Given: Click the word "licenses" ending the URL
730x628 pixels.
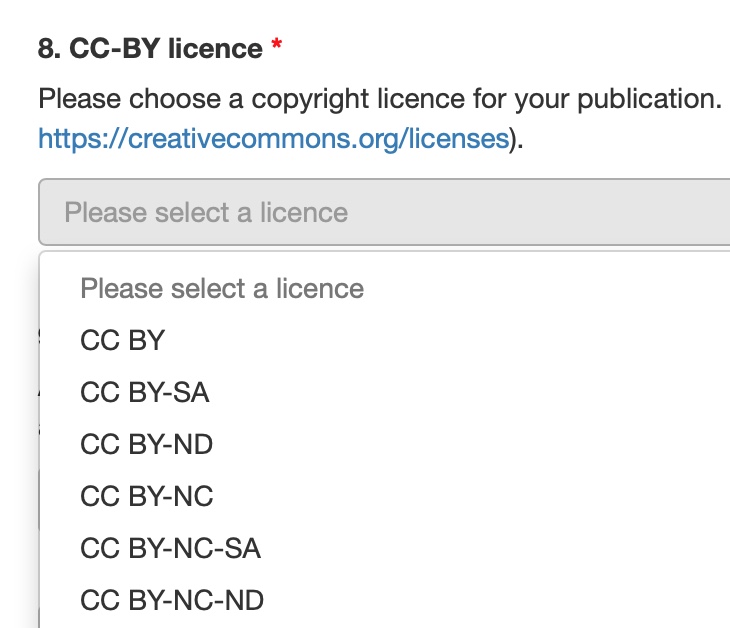Looking at the screenshot, I should click(457, 138).
